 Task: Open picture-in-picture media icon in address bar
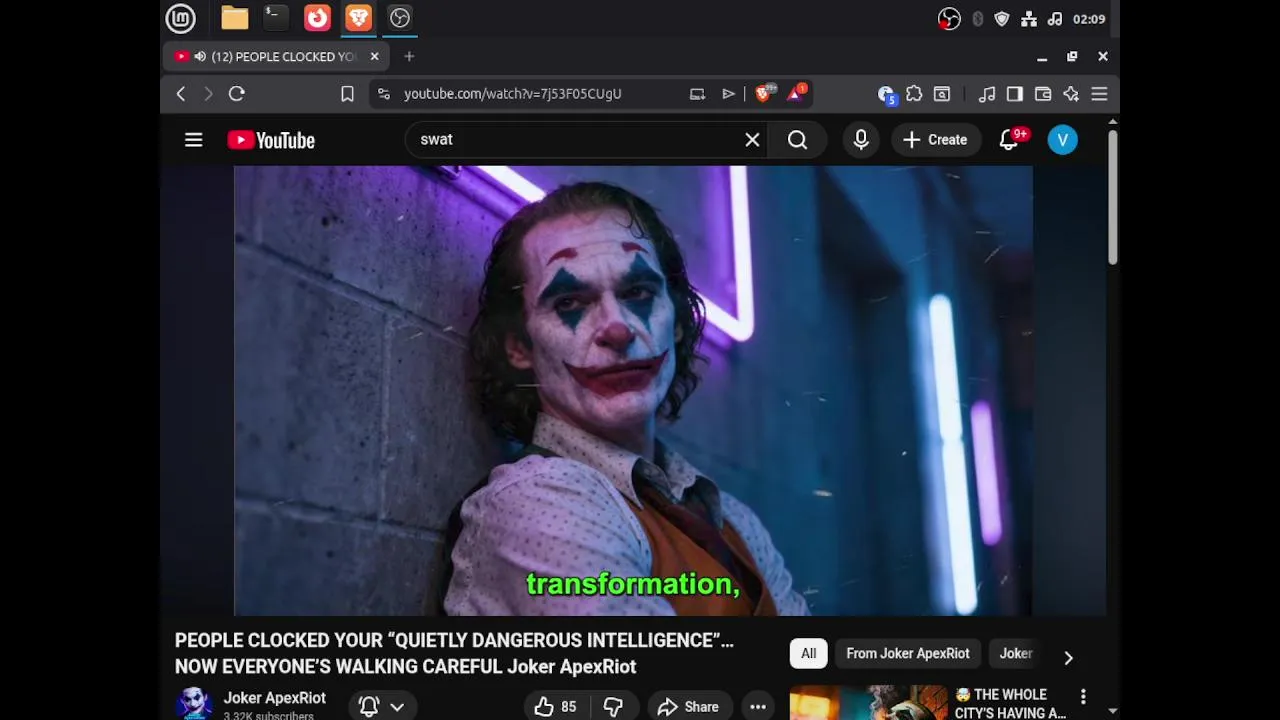point(697,94)
